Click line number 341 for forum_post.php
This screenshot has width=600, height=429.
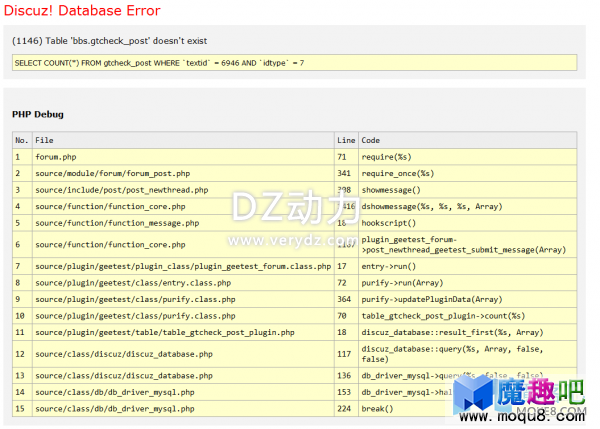pyautogui.click(x=344, y=173)
